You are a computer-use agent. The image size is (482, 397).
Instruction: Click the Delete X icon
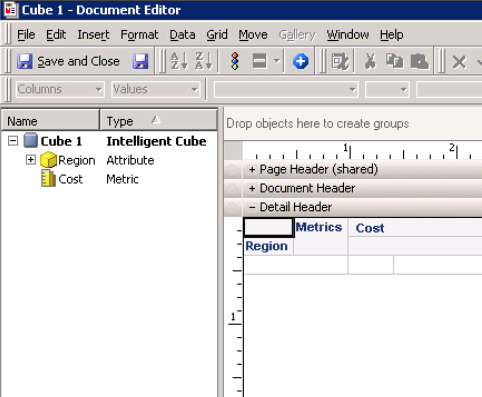[x=459, y=62]
